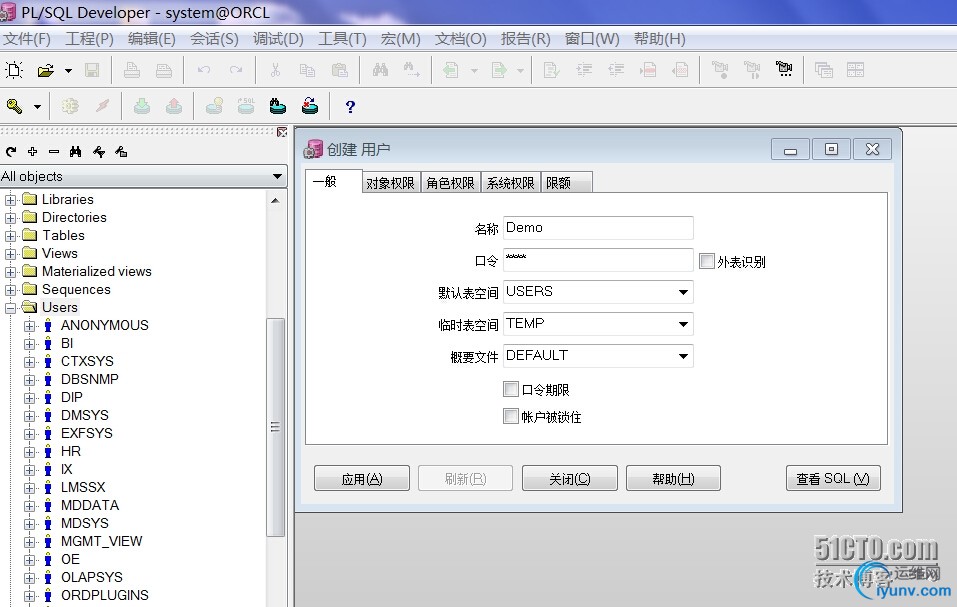Click the New document icon

pyautogui.click(x=14, y=70)
